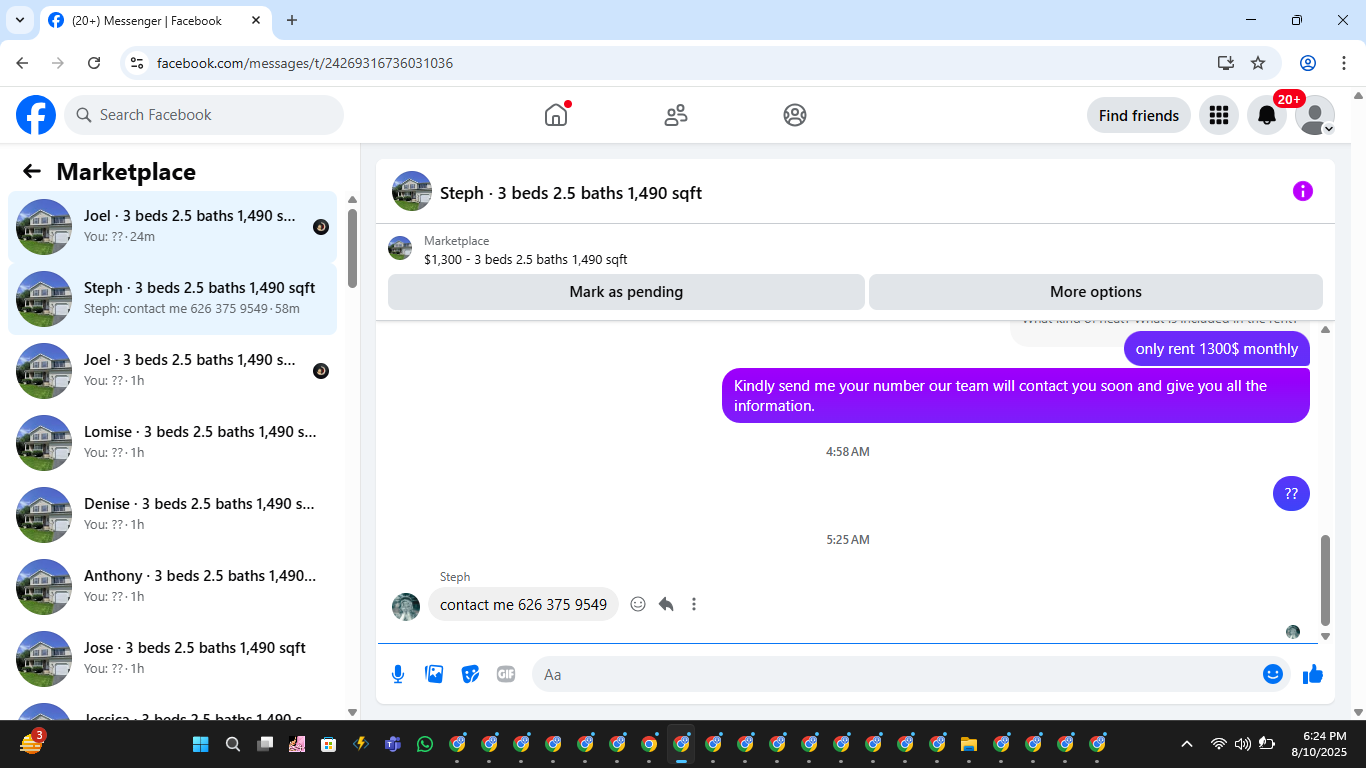Click the chat messages scrollbar
The image size is (1366, 768).
(x=1325, y=580)
